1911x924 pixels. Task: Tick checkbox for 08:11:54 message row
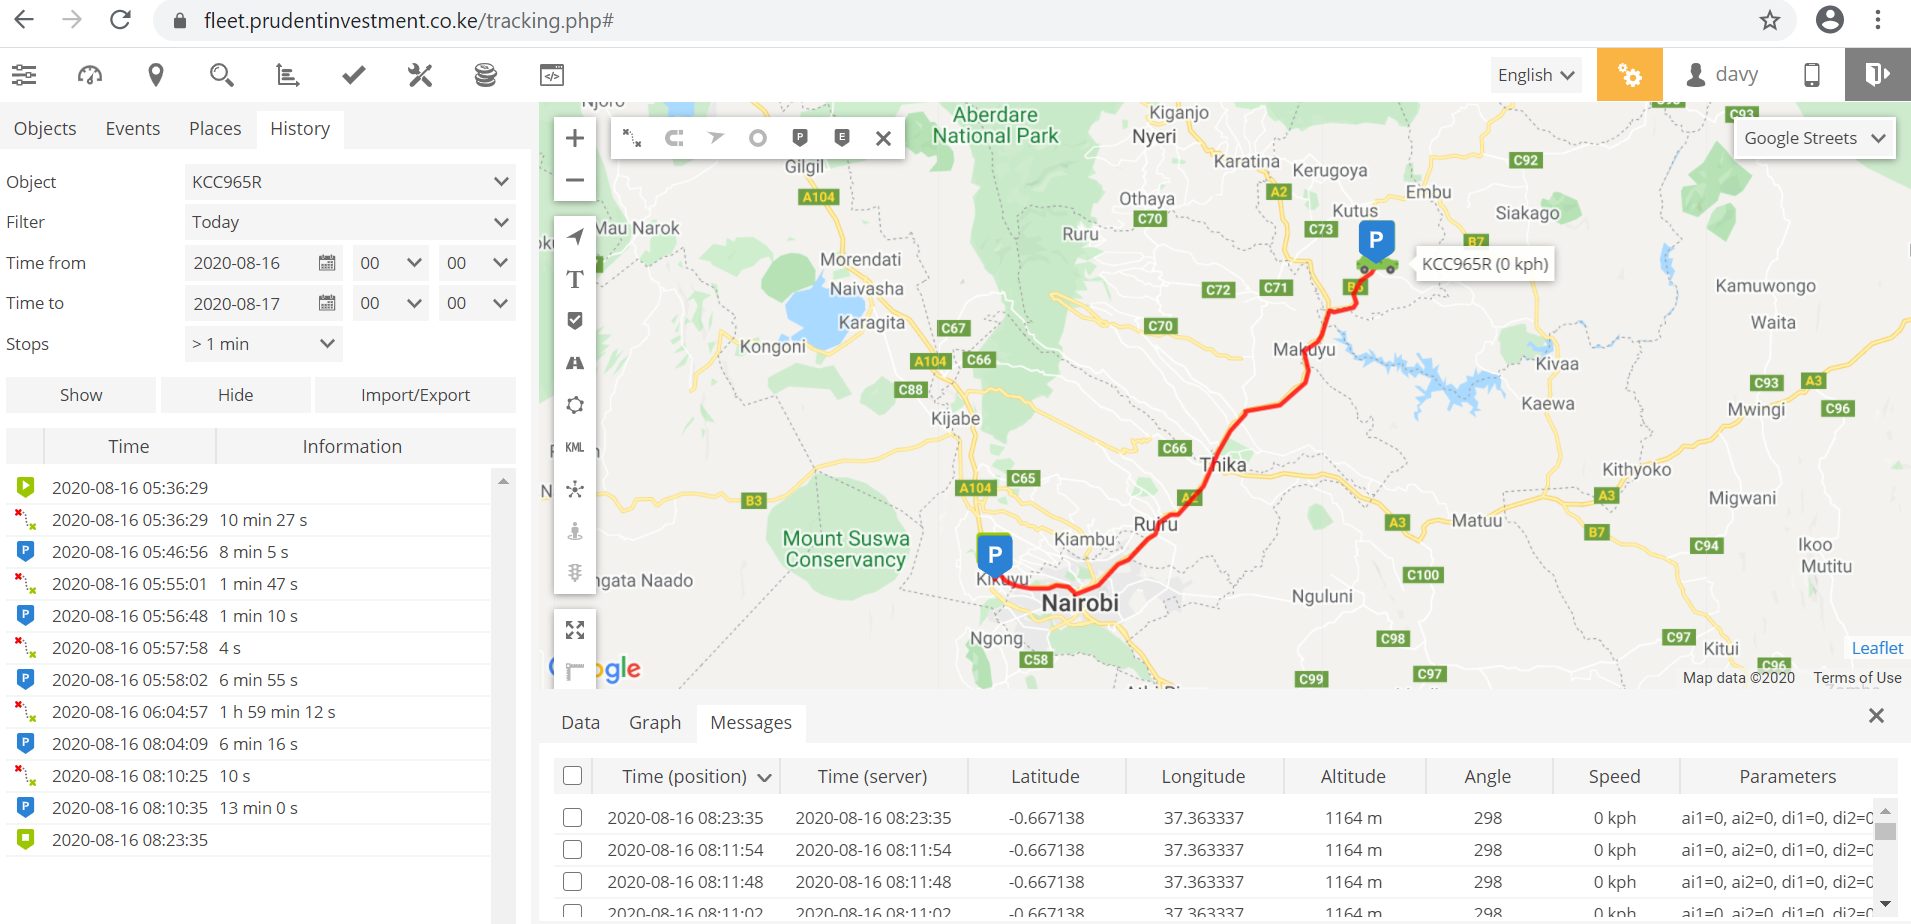573,850
